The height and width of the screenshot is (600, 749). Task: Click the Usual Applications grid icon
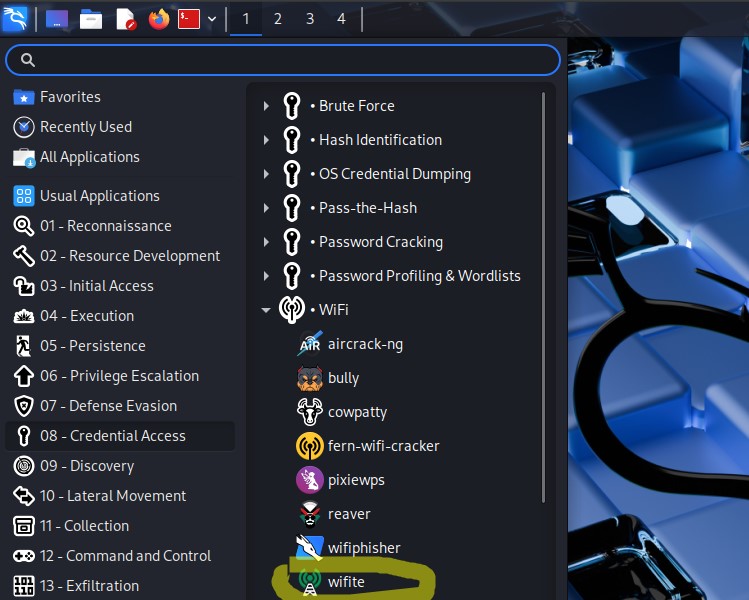click(x=23, y=196)
